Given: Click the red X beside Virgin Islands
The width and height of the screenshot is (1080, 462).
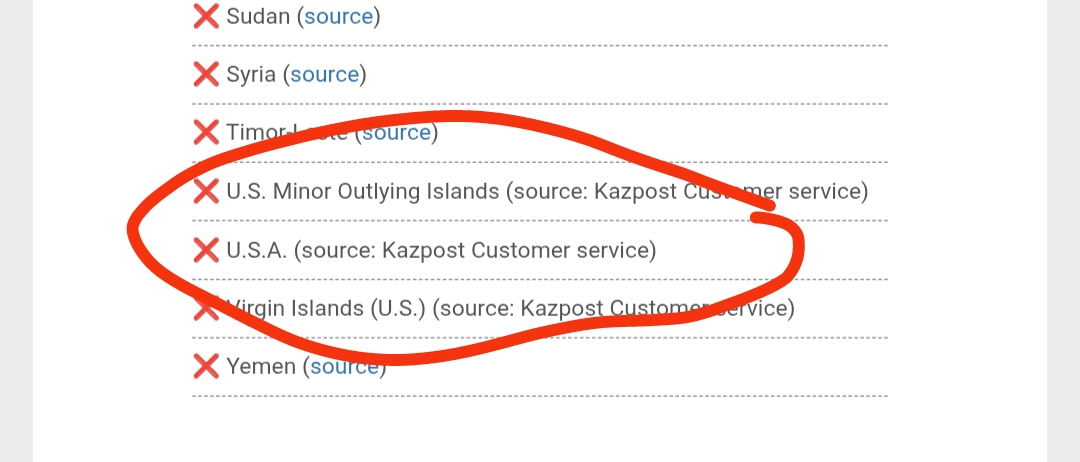Looking at the screenshot, I should 206,308.
